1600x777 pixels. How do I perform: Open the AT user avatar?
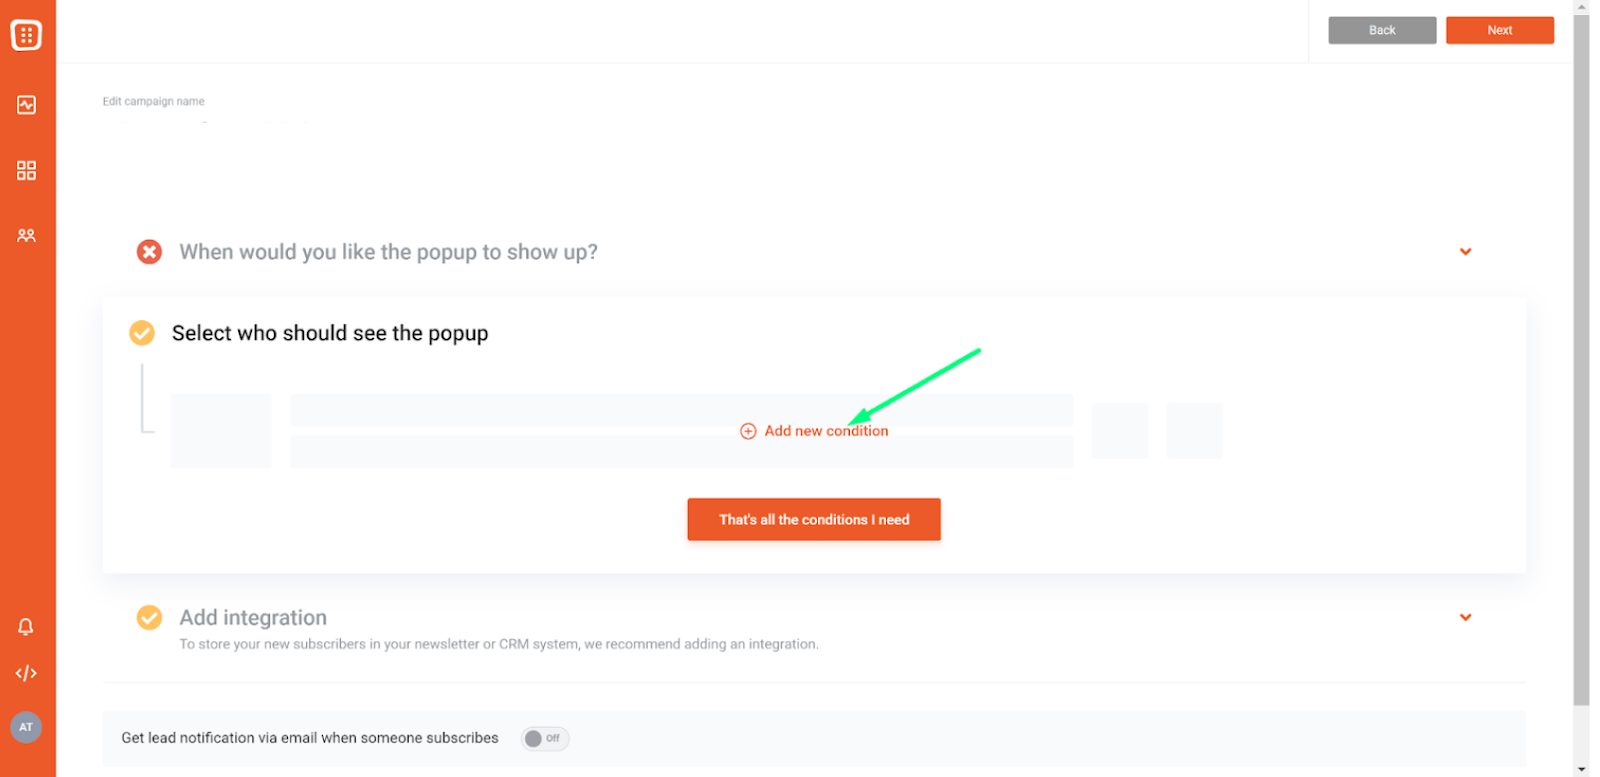click(26, 727)
